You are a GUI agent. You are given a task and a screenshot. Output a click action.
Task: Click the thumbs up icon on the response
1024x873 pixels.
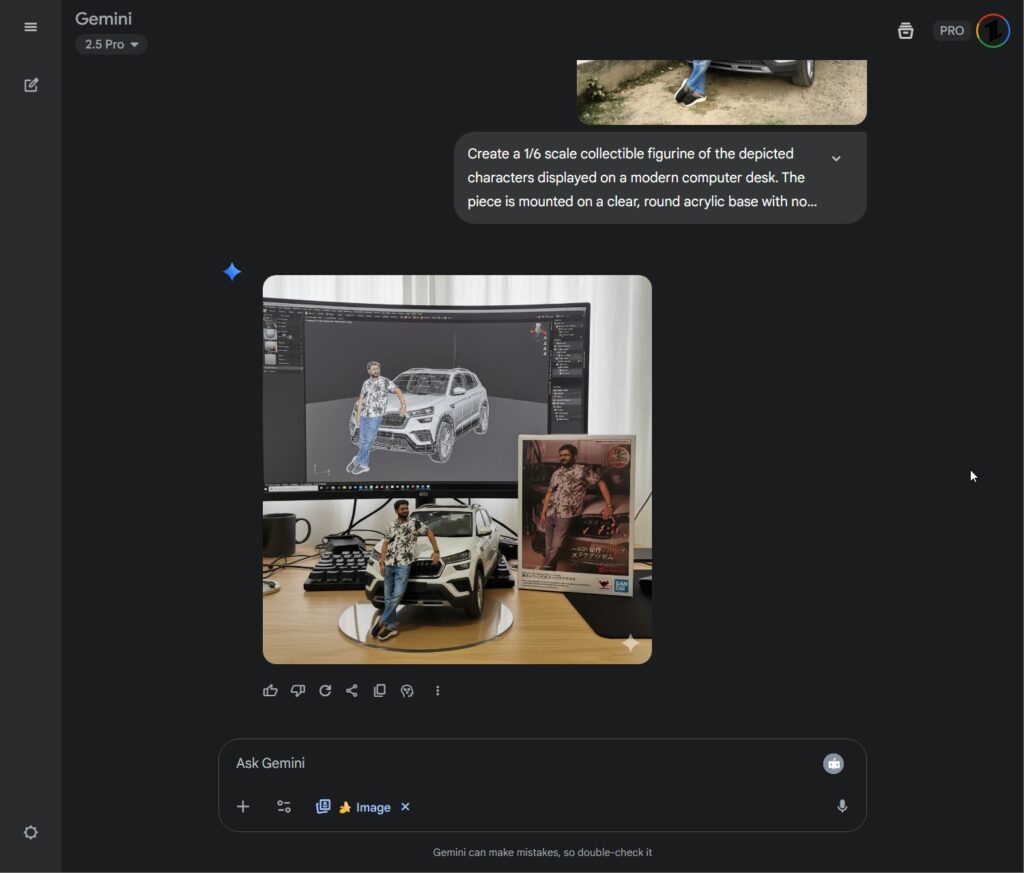point(270,690)
